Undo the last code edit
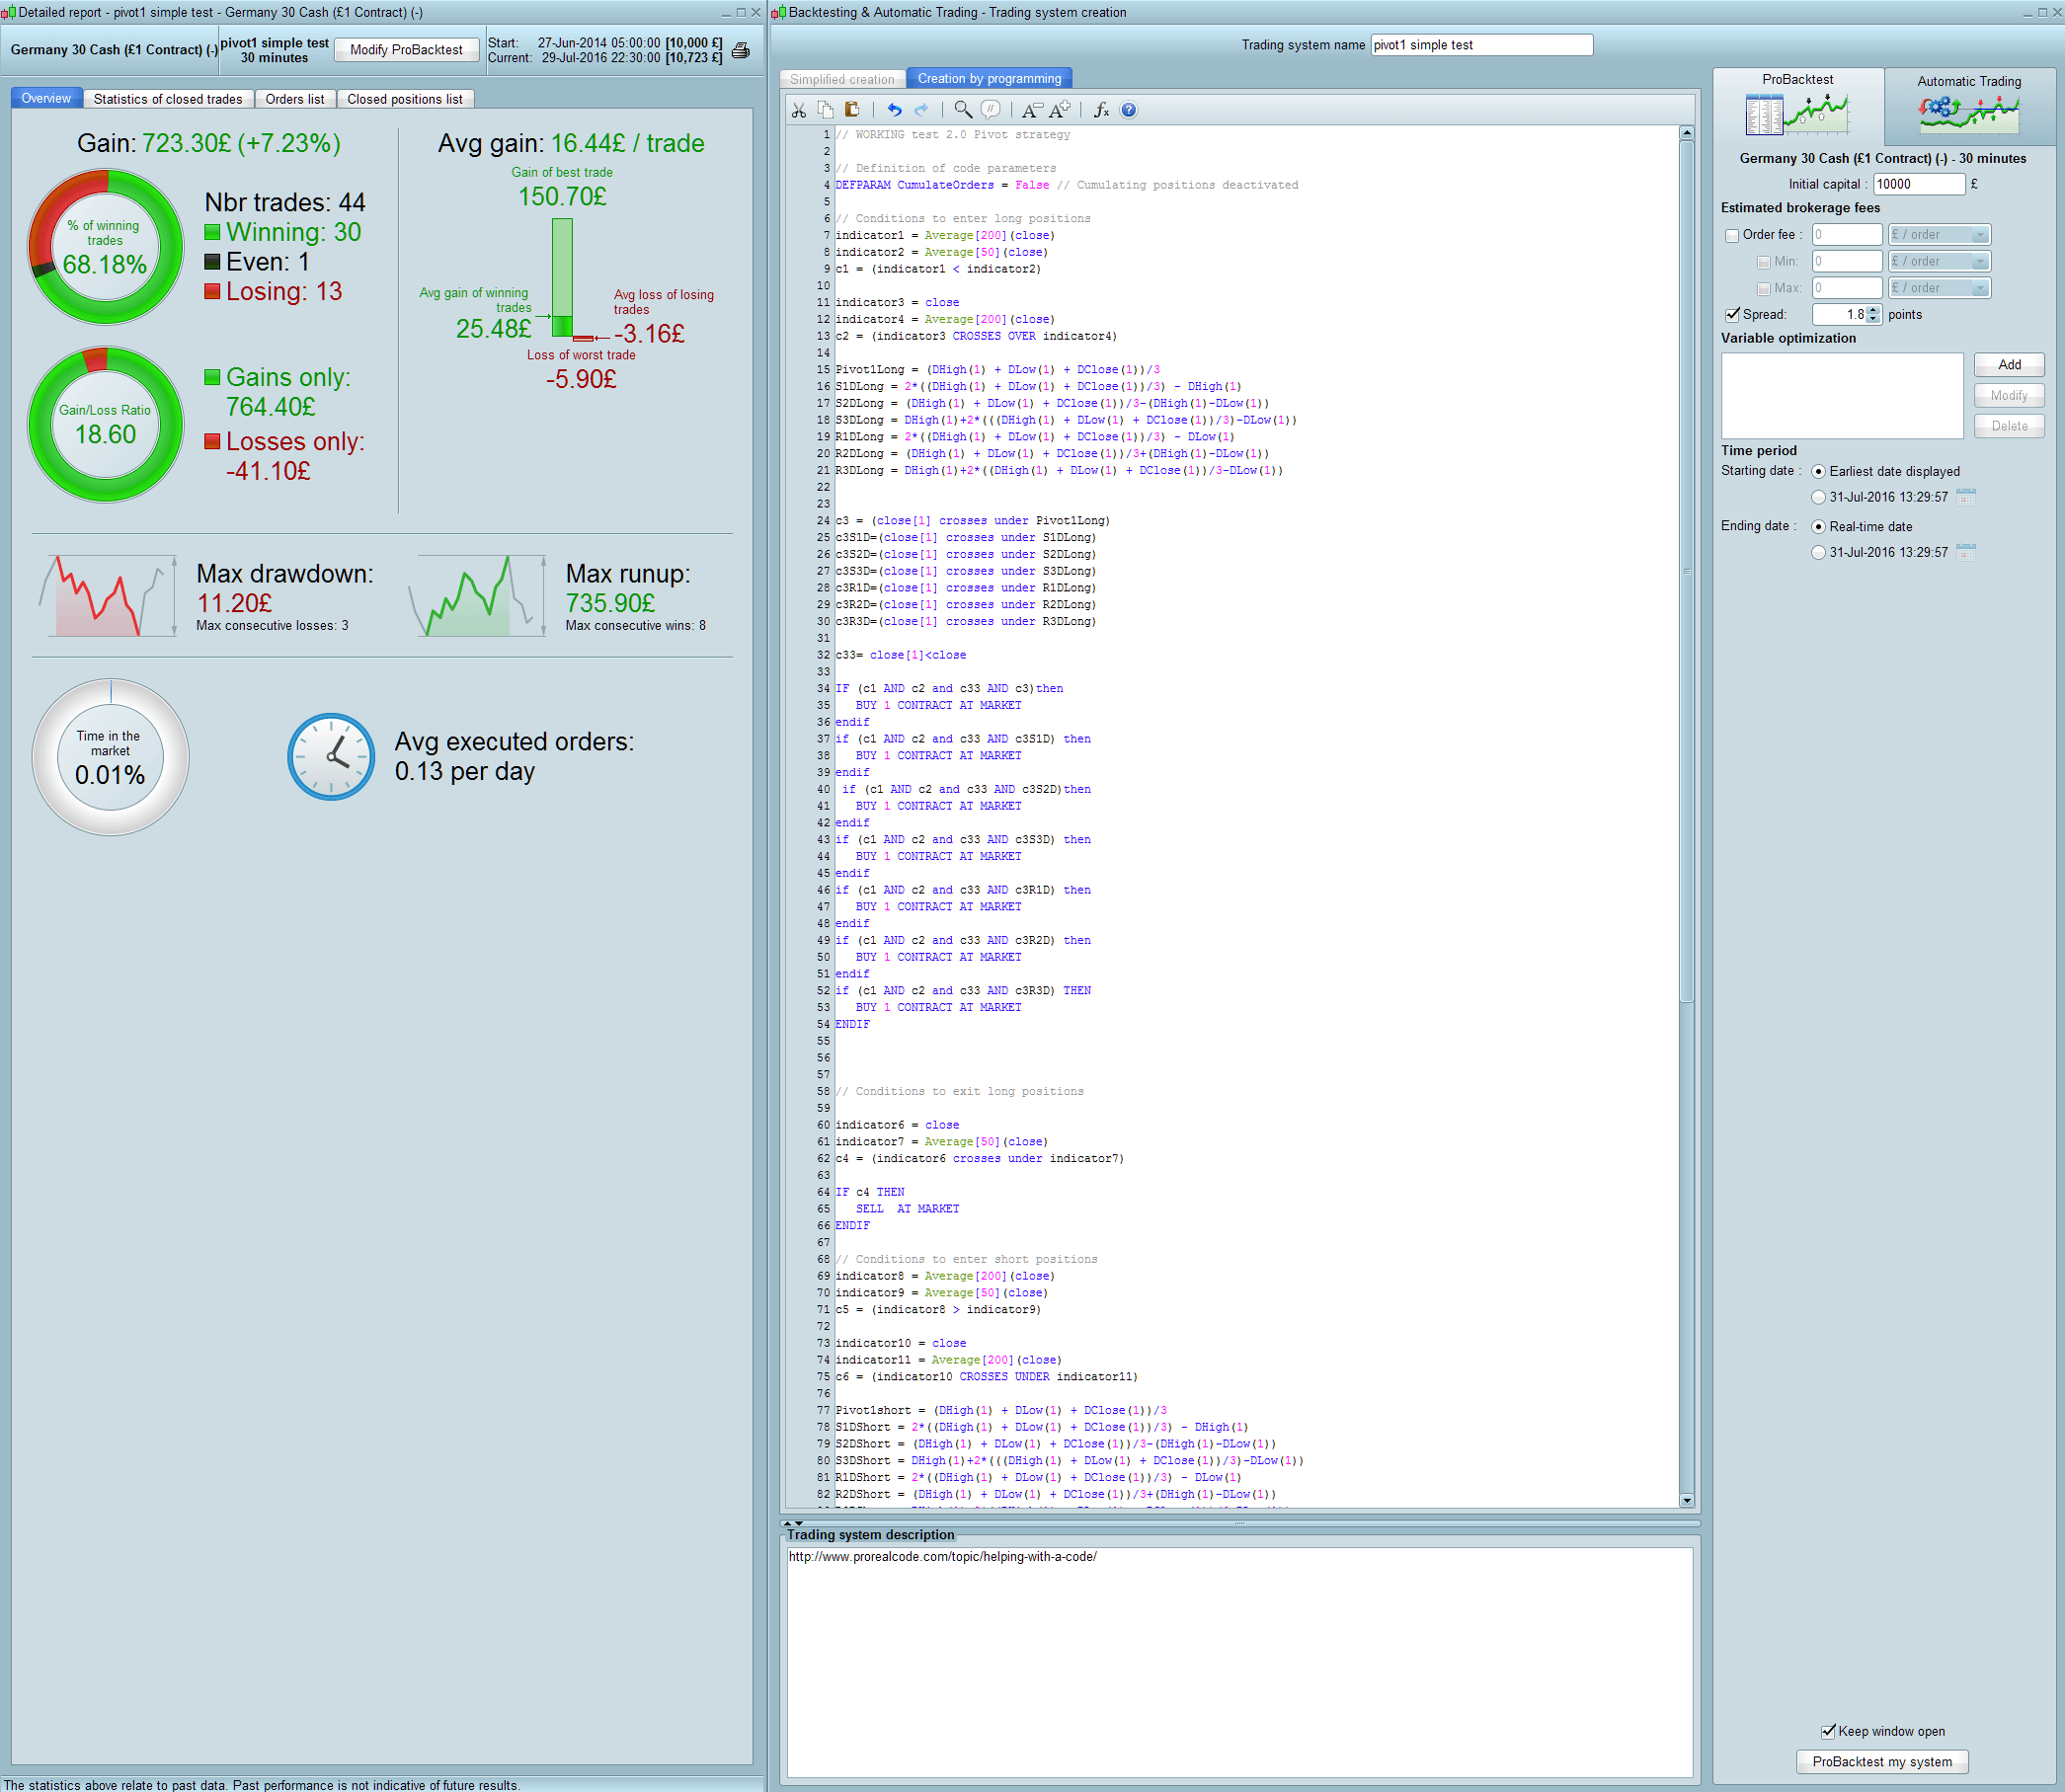Screen dimensions: 2065x1792 click(894, 110)
